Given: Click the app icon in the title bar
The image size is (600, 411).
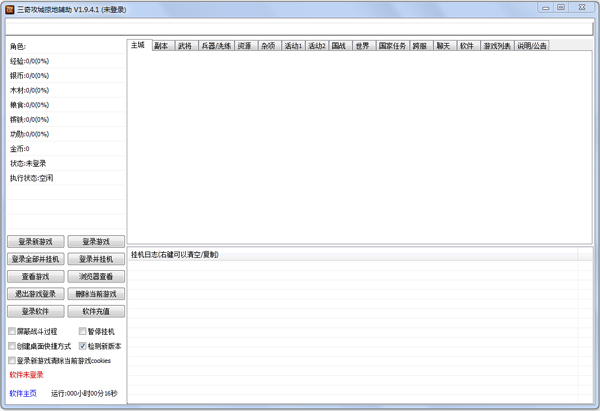Looking at the screenshot, I should [x=10, y=10].
